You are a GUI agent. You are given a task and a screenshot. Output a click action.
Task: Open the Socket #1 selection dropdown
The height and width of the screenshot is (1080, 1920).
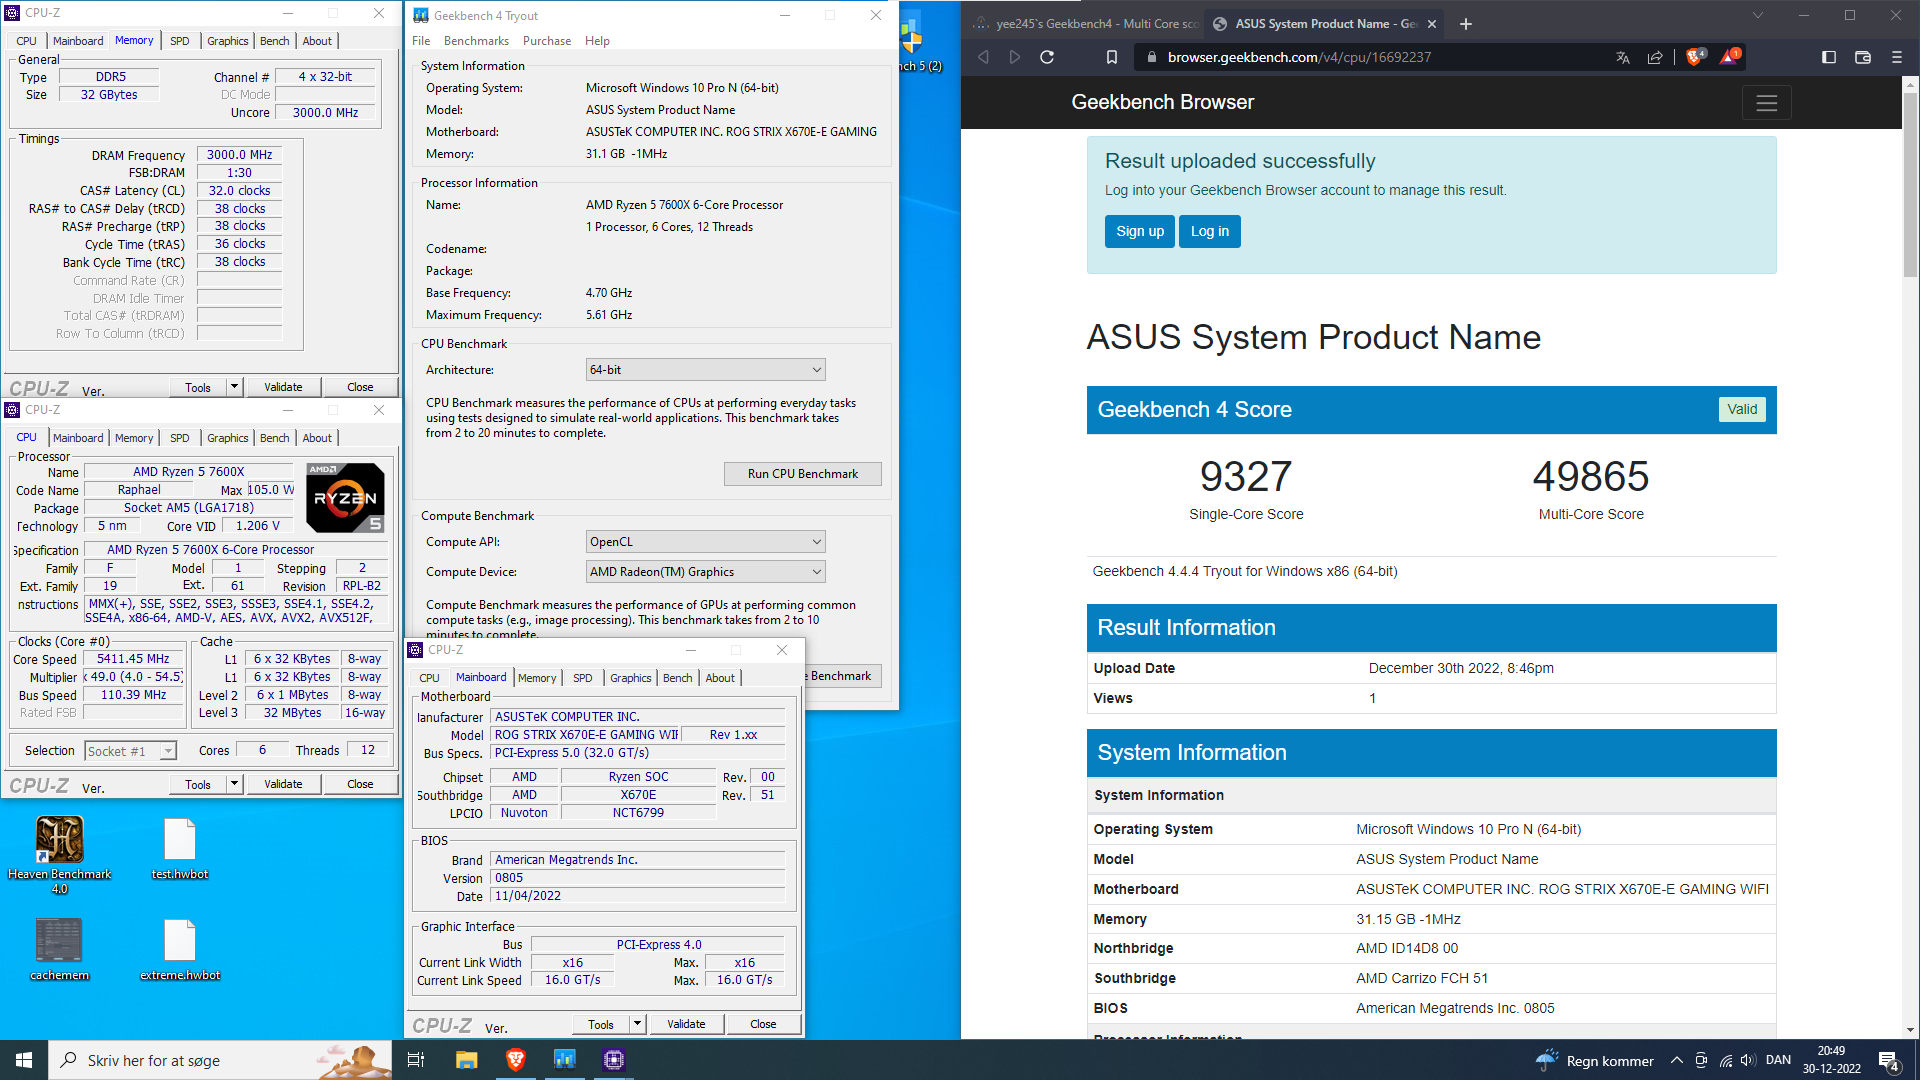pyautogui.click(x=130, y=751)
